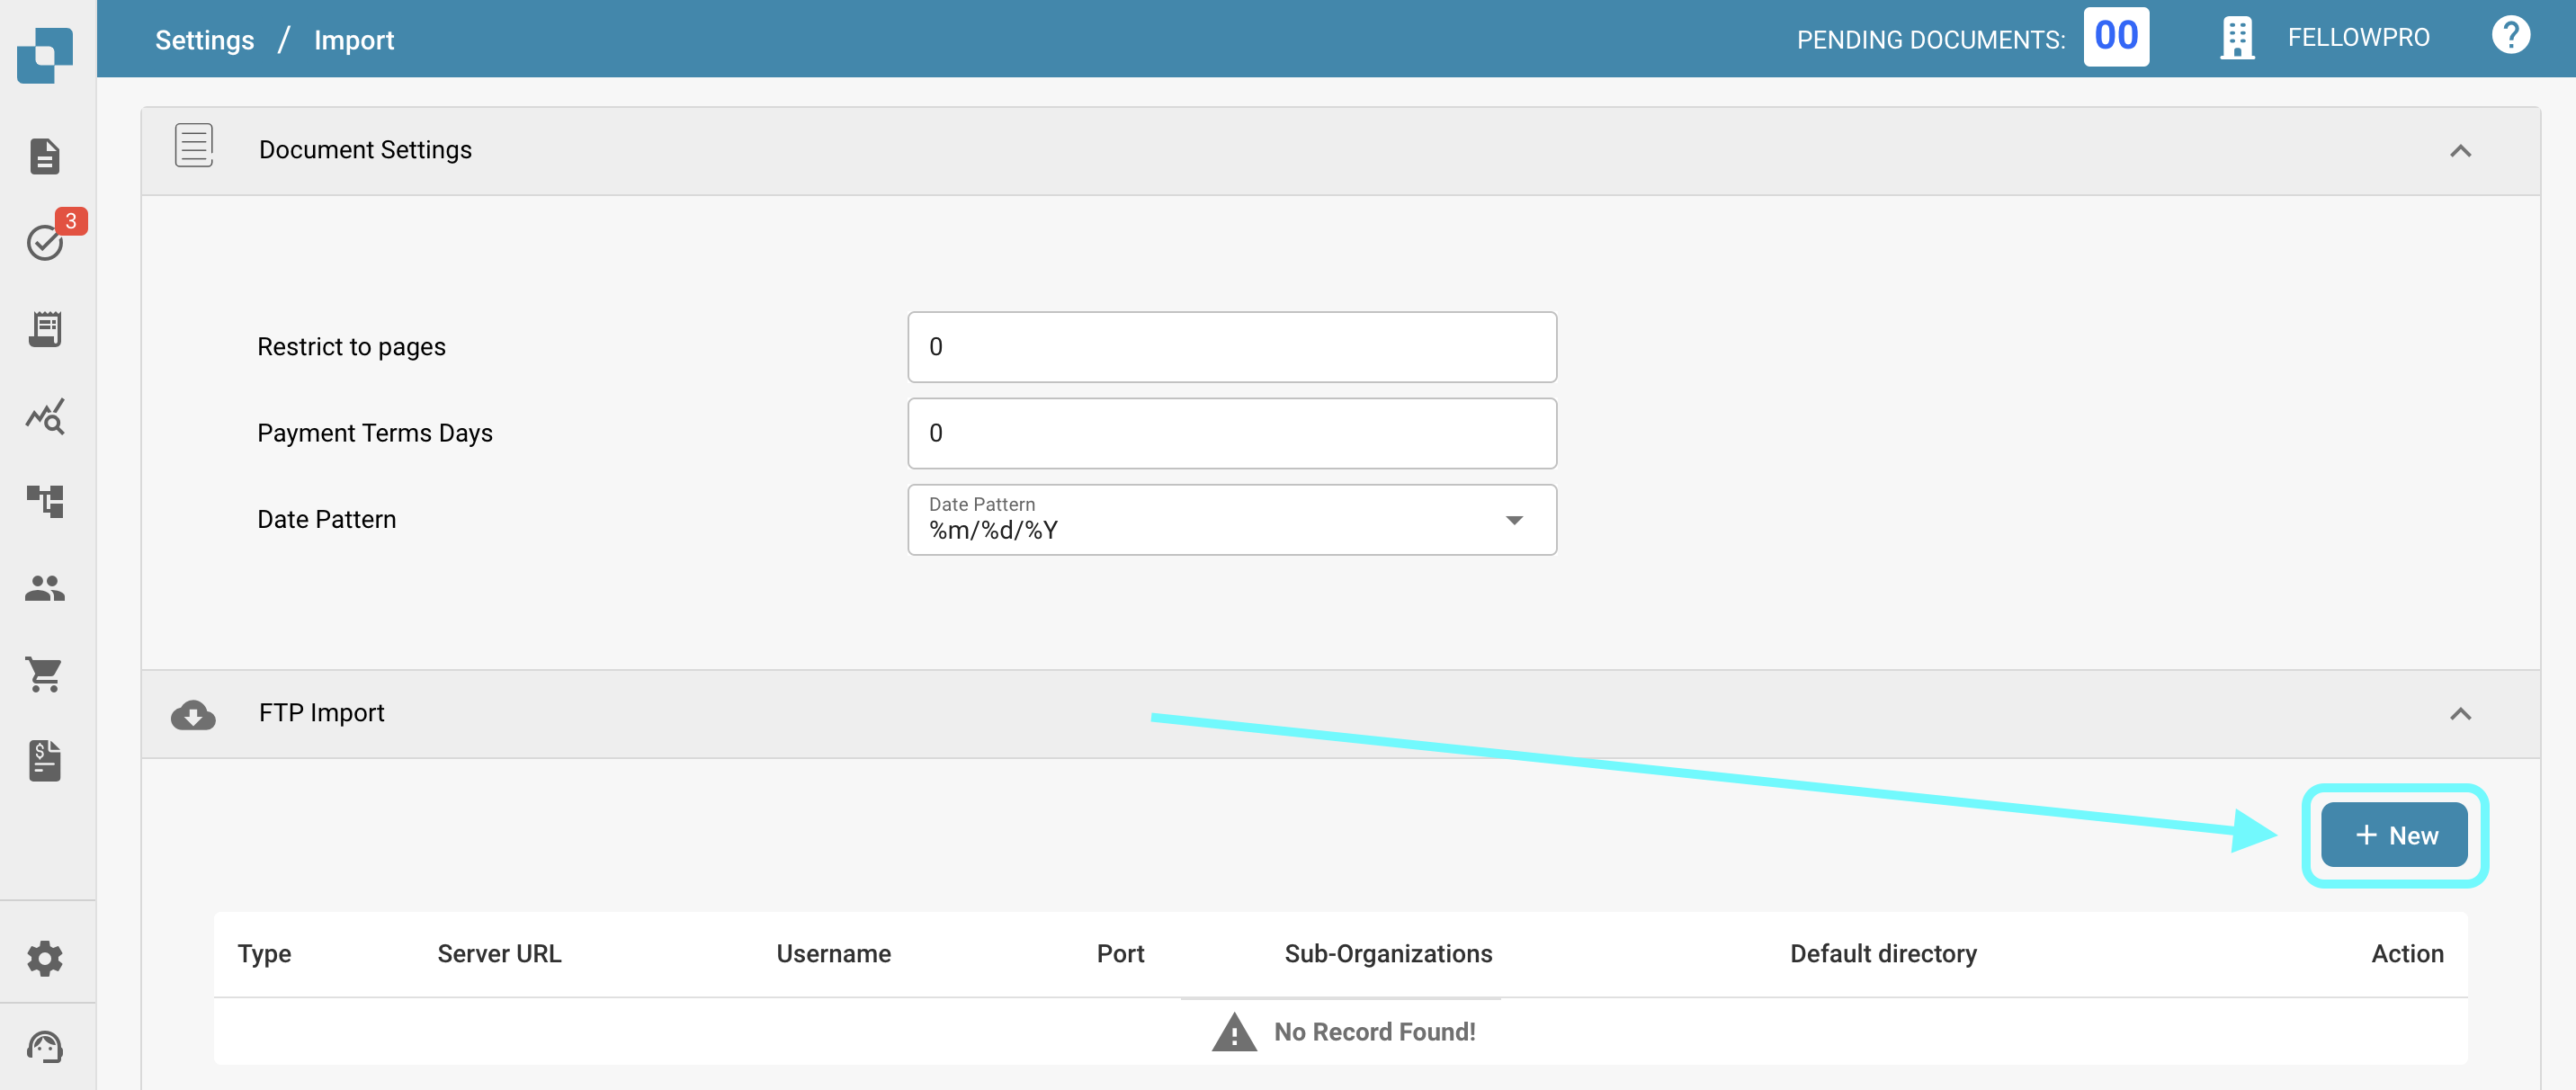
Task: Click the New button to add FTP import
Action: [2394, 834]
